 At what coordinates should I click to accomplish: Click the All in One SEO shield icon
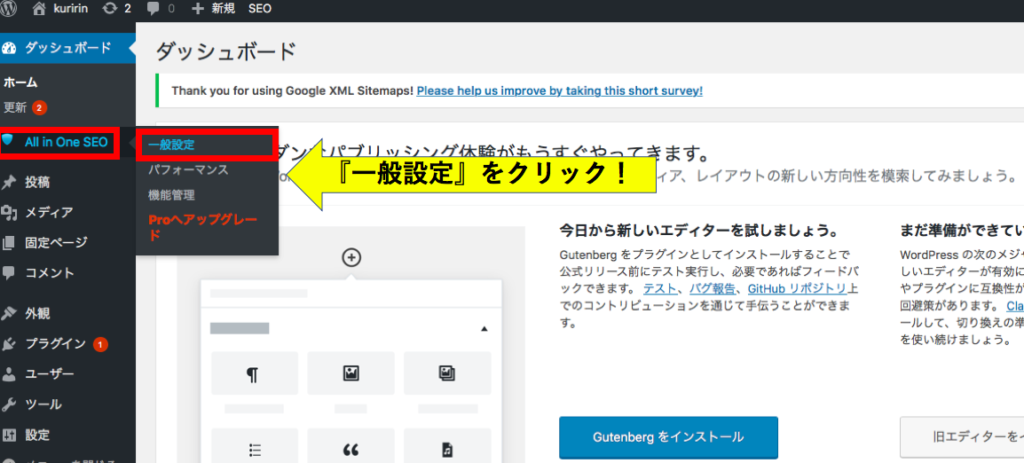pos(8,140)
